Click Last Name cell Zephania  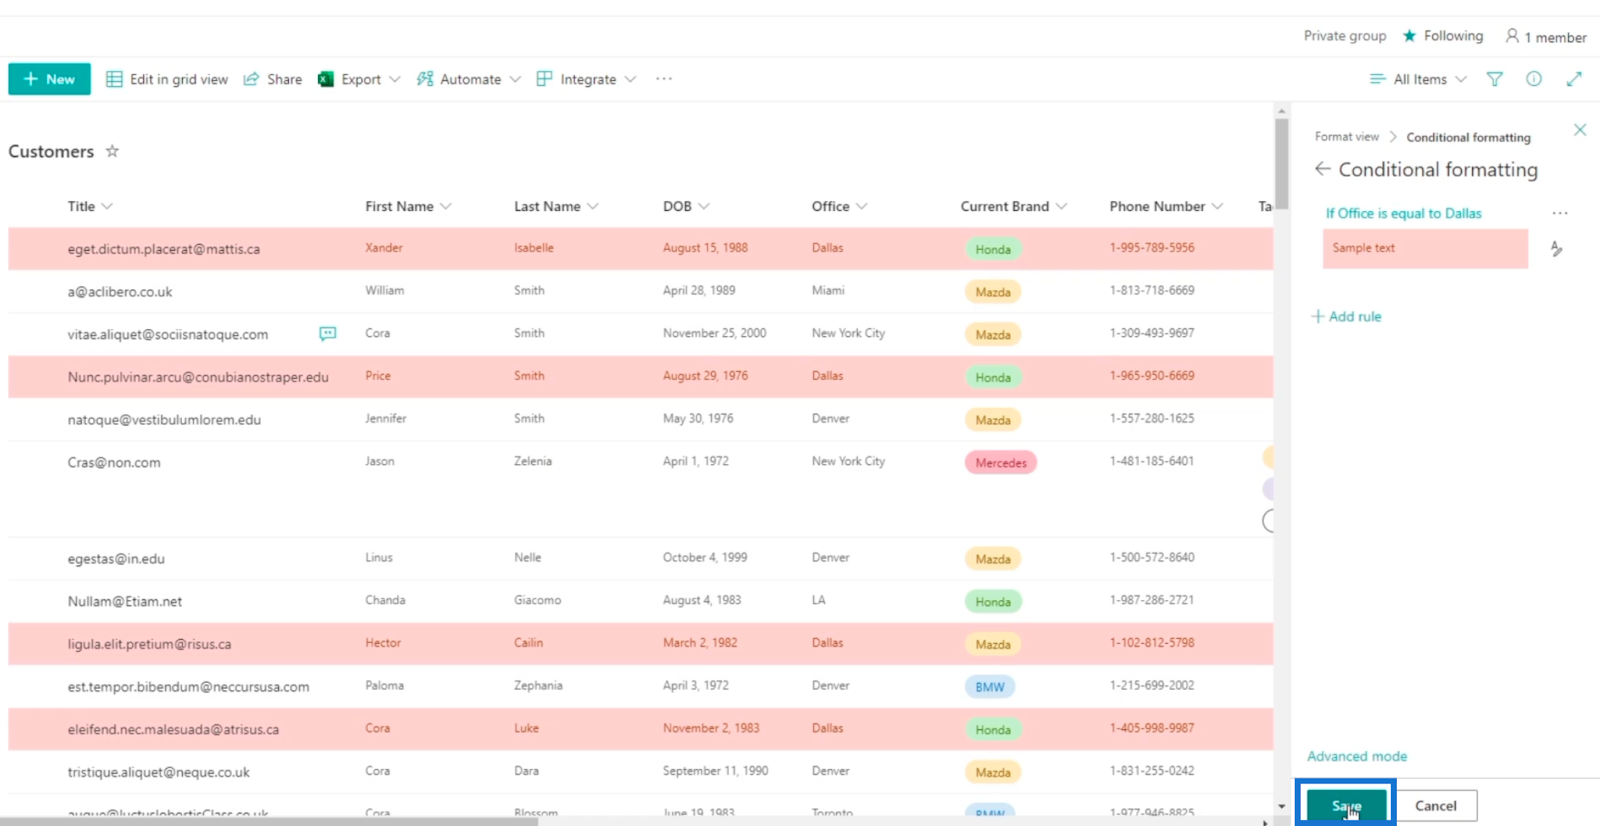[538, 686]
